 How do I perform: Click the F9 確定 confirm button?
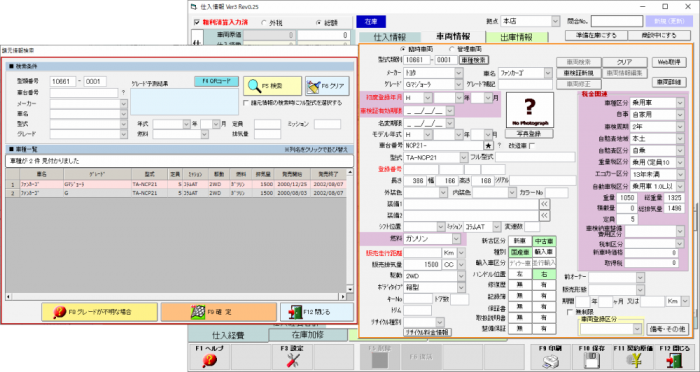219,312
